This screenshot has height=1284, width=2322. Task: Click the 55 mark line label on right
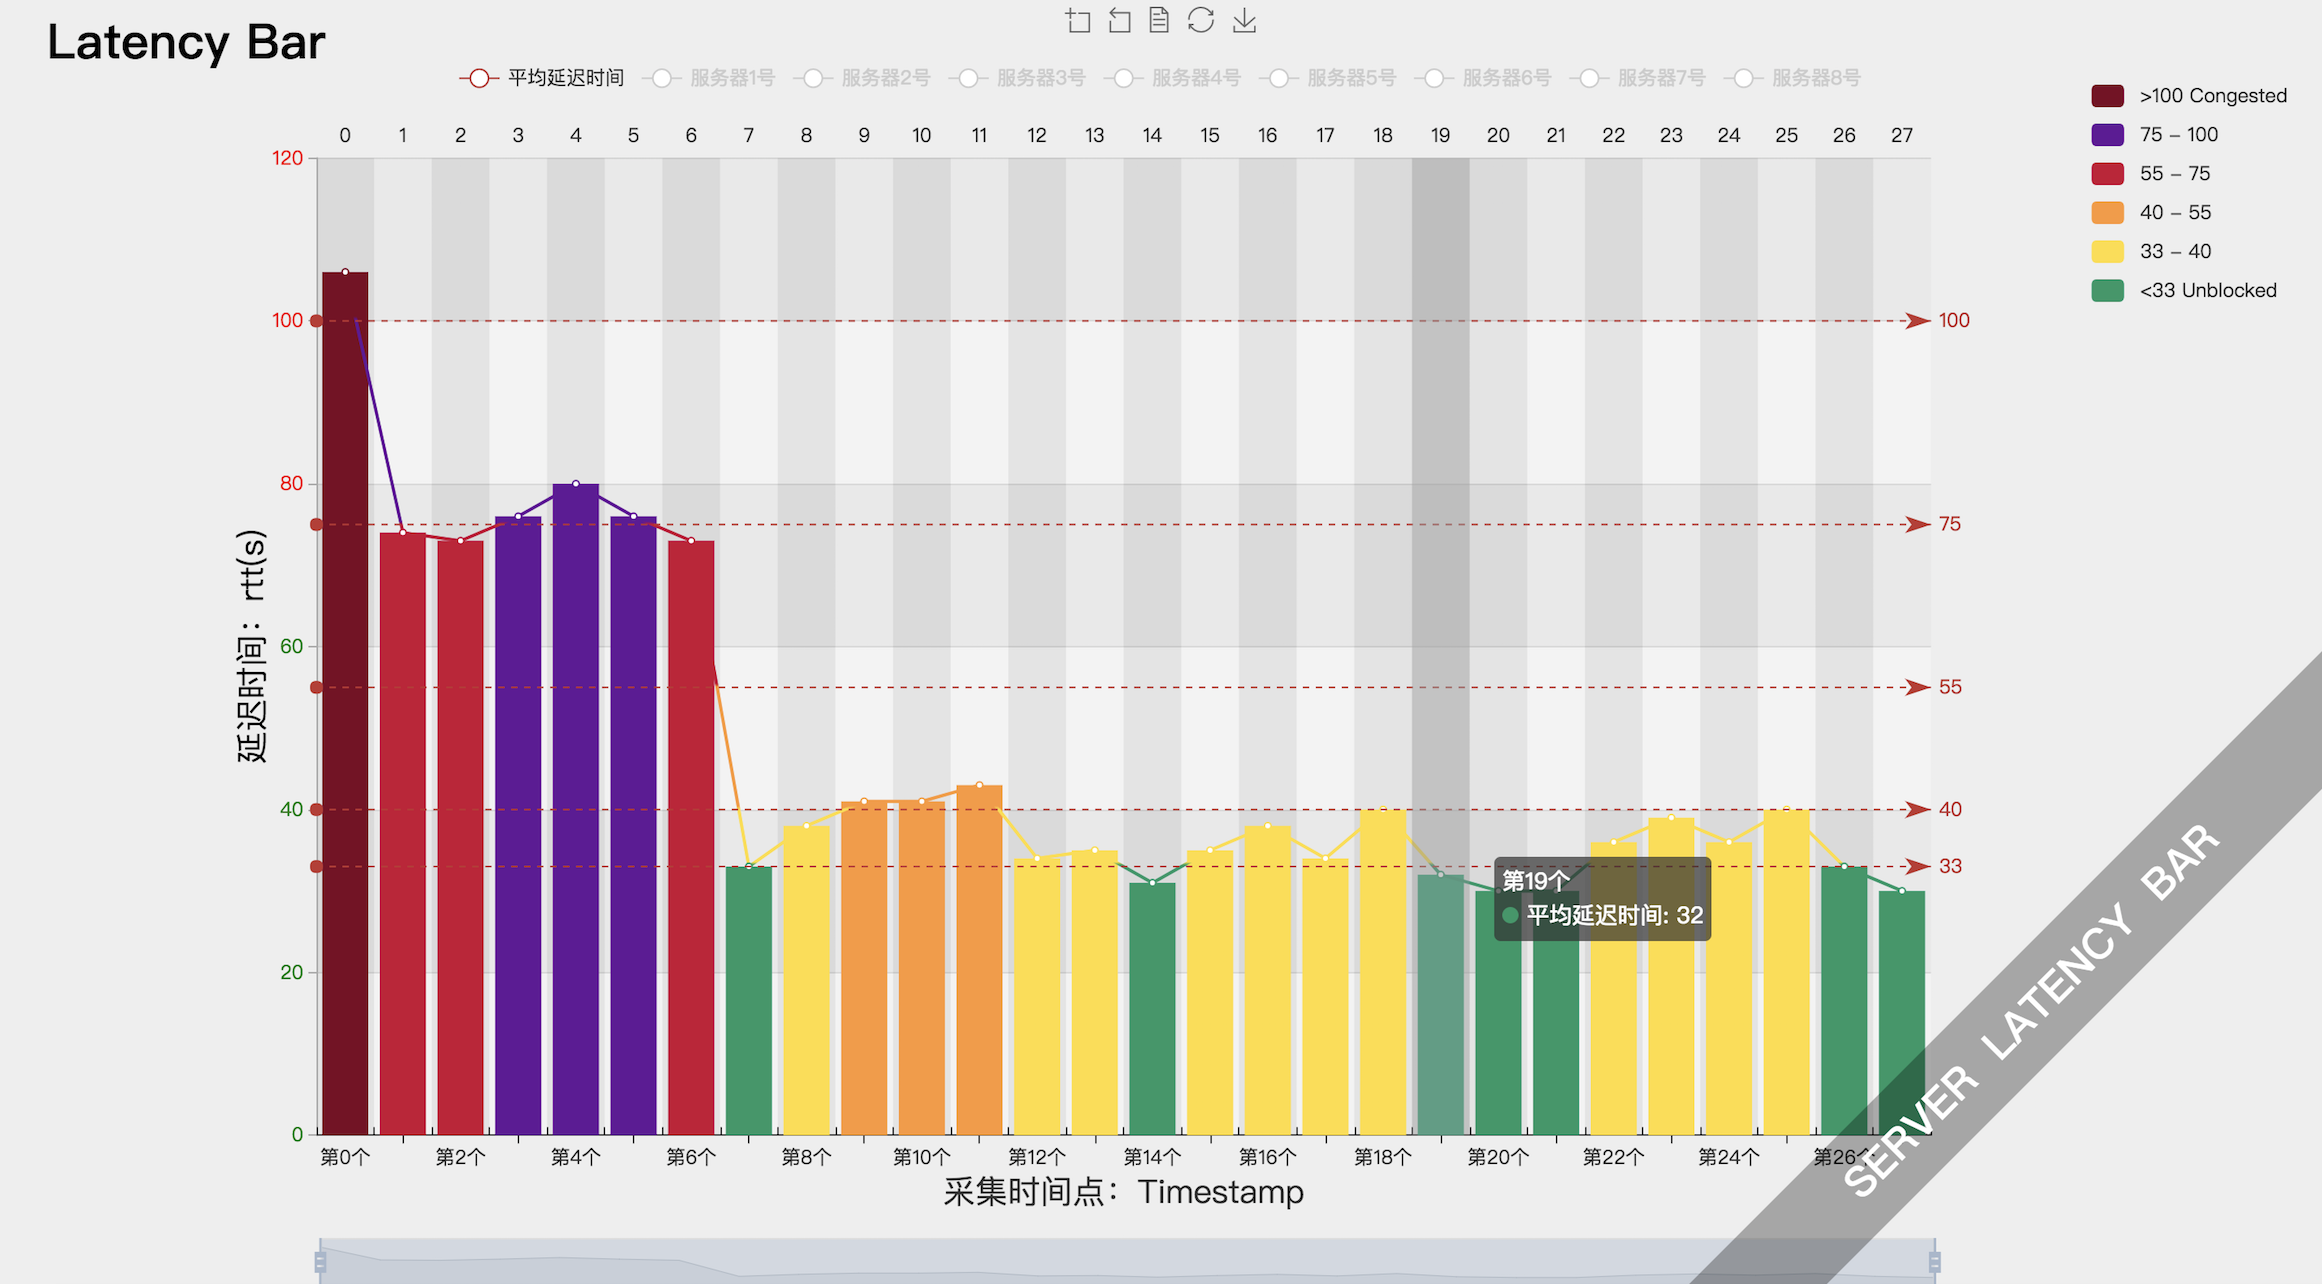click(x=1950, y=687)
